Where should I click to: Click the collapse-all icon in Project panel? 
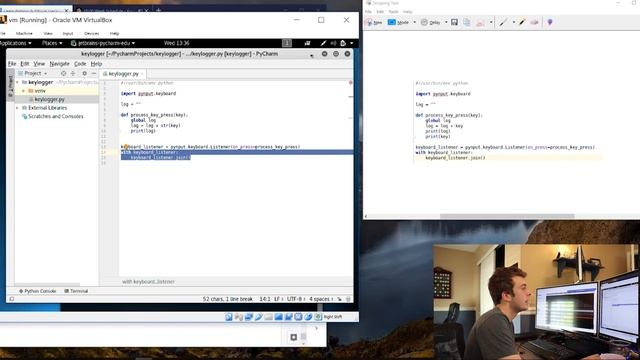(73, 73)
